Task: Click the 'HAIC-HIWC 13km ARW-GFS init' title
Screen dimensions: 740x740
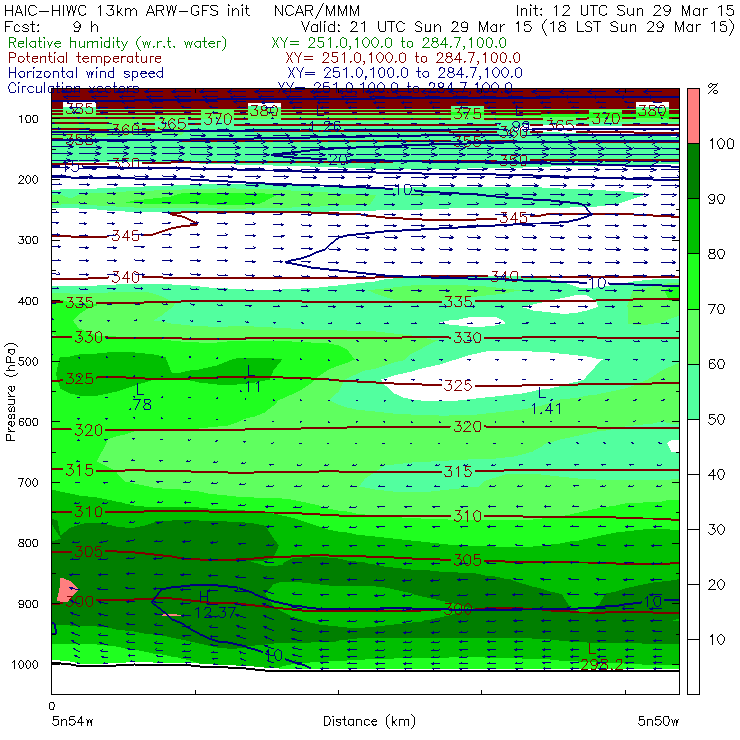Action: click(126, 10)
